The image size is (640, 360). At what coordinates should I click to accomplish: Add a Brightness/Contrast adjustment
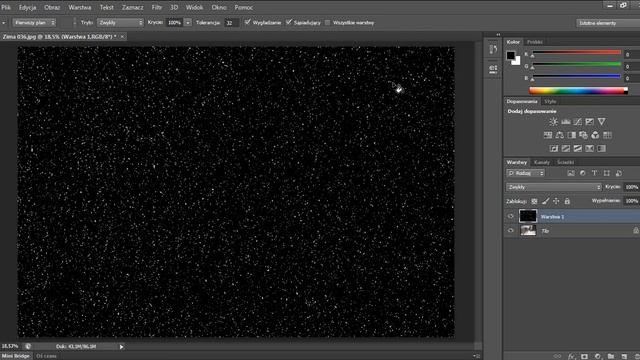pos(553,122)
